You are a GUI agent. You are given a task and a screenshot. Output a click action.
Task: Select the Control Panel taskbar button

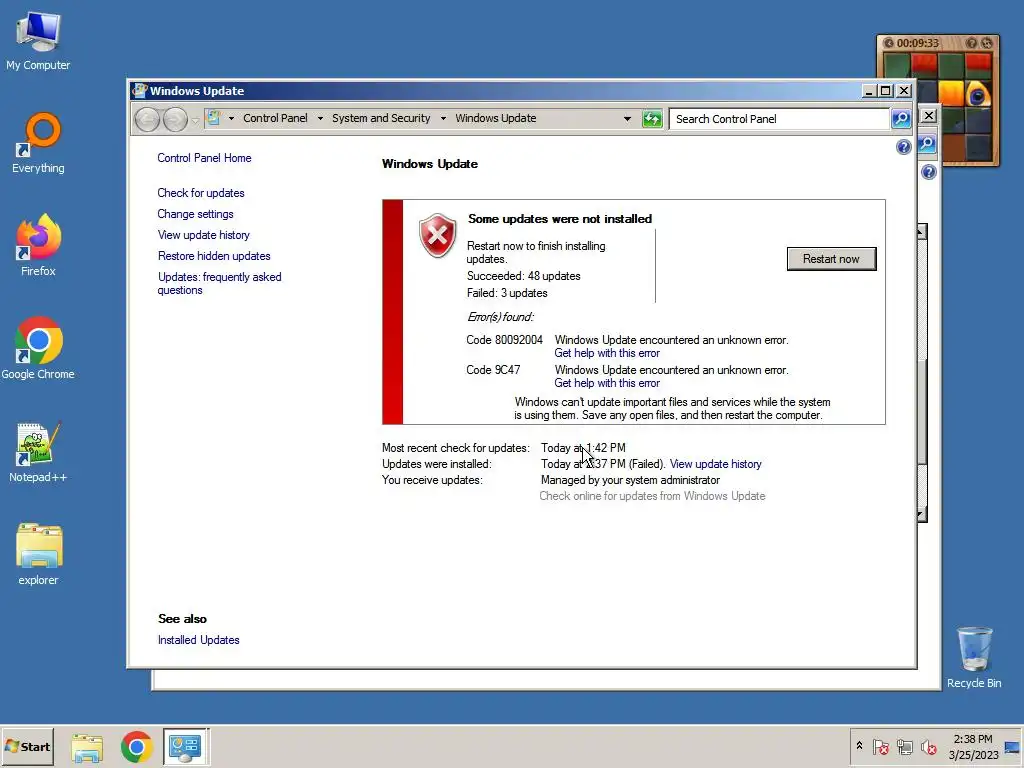pyautogui.click(x=185, y=747)
